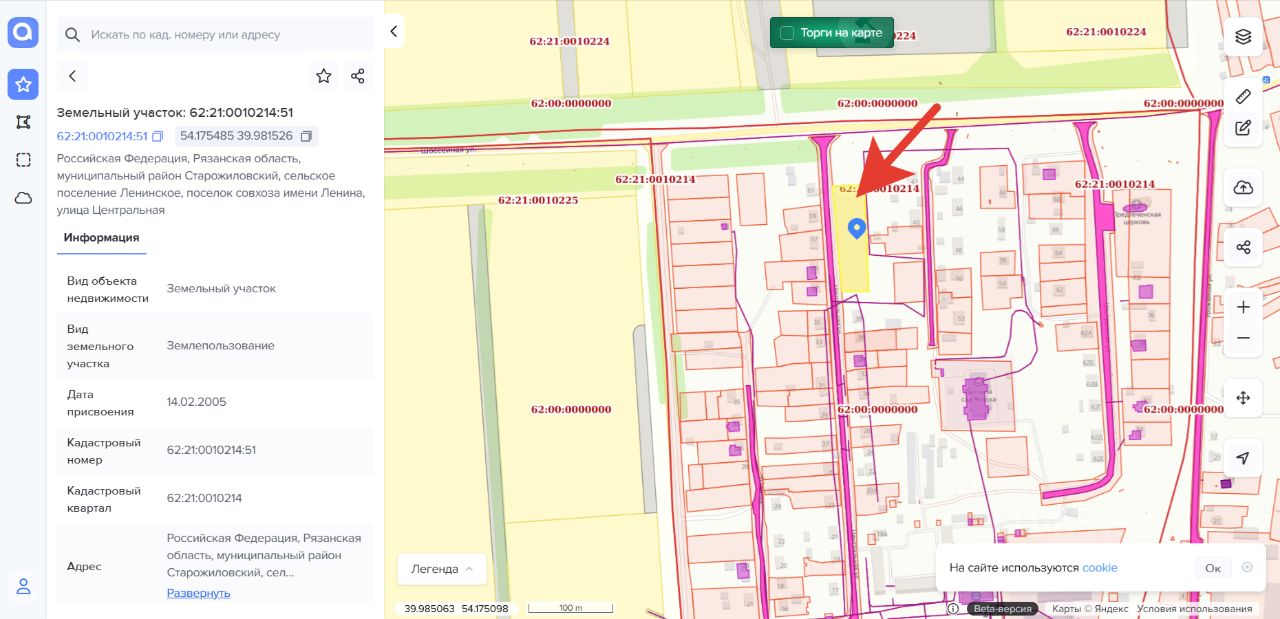Image resolution: width=1280 pixels, height=619 pixels.
Task: Copy the coordinates with the copy icon
Action: pyautogui.click(x=307, y=136)
